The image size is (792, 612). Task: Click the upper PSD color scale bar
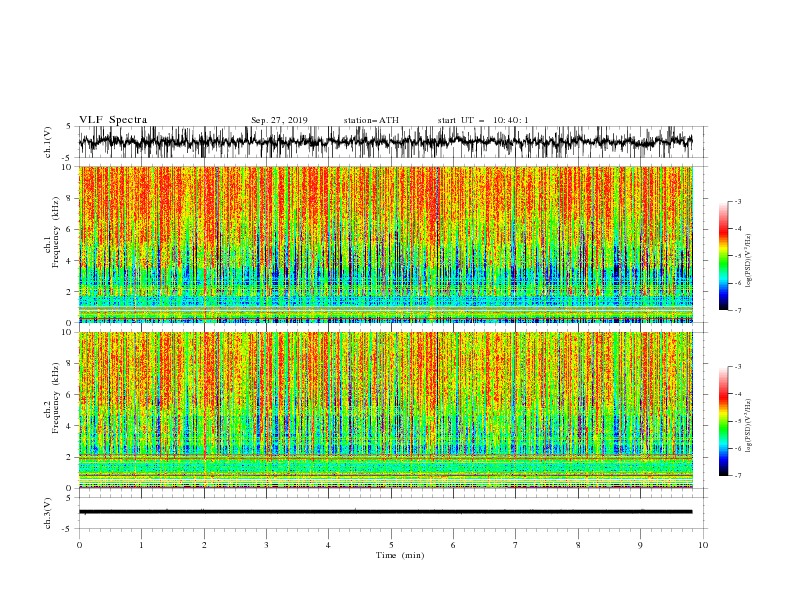(723, 256)
